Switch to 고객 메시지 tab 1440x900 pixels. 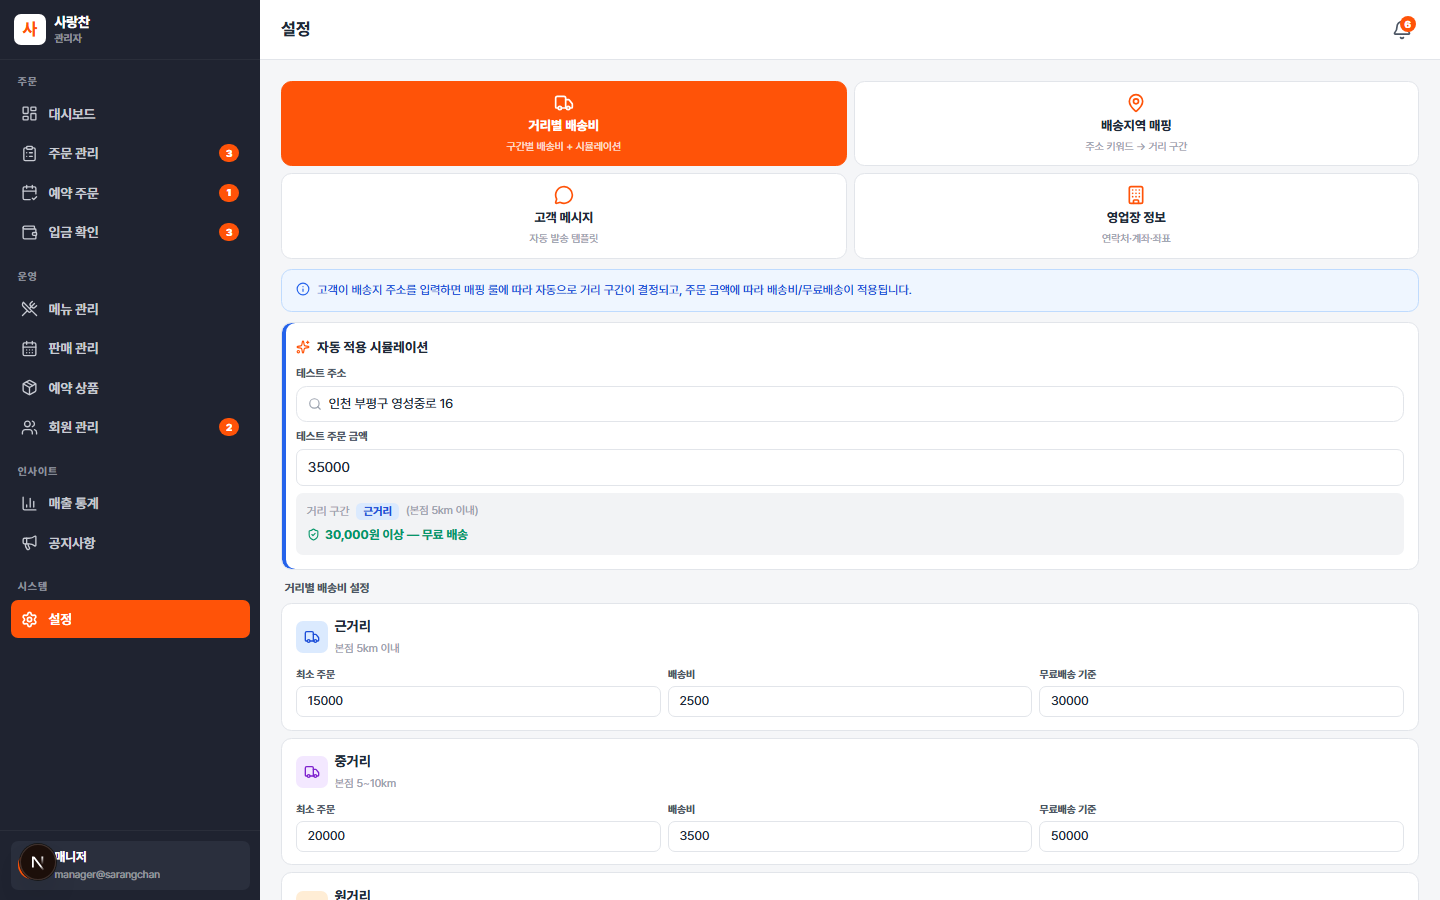coord(564,216)
